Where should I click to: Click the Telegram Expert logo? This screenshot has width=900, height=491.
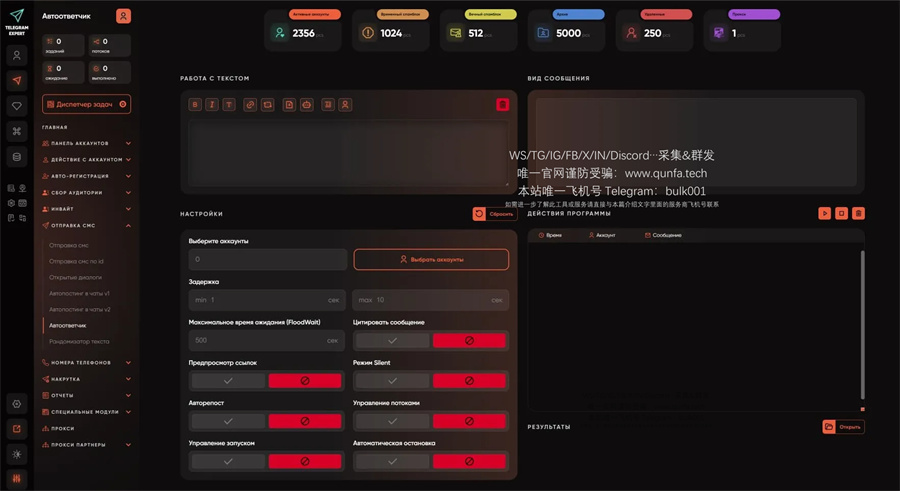(17, 22)
